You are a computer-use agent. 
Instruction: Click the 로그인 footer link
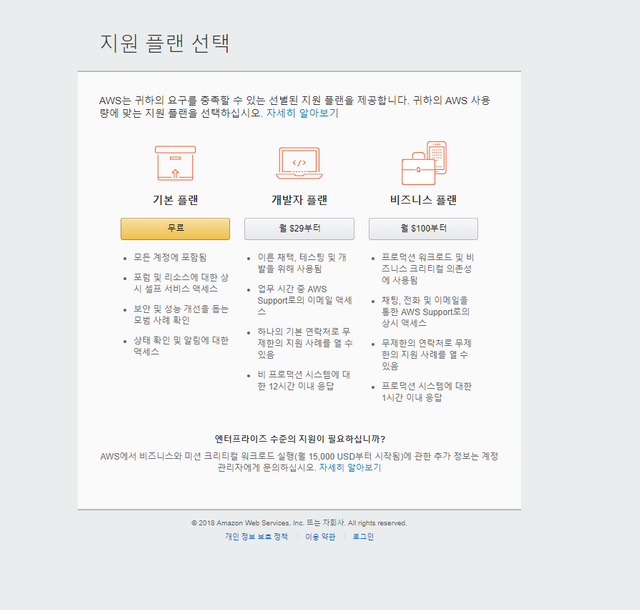tap(363, 537)
